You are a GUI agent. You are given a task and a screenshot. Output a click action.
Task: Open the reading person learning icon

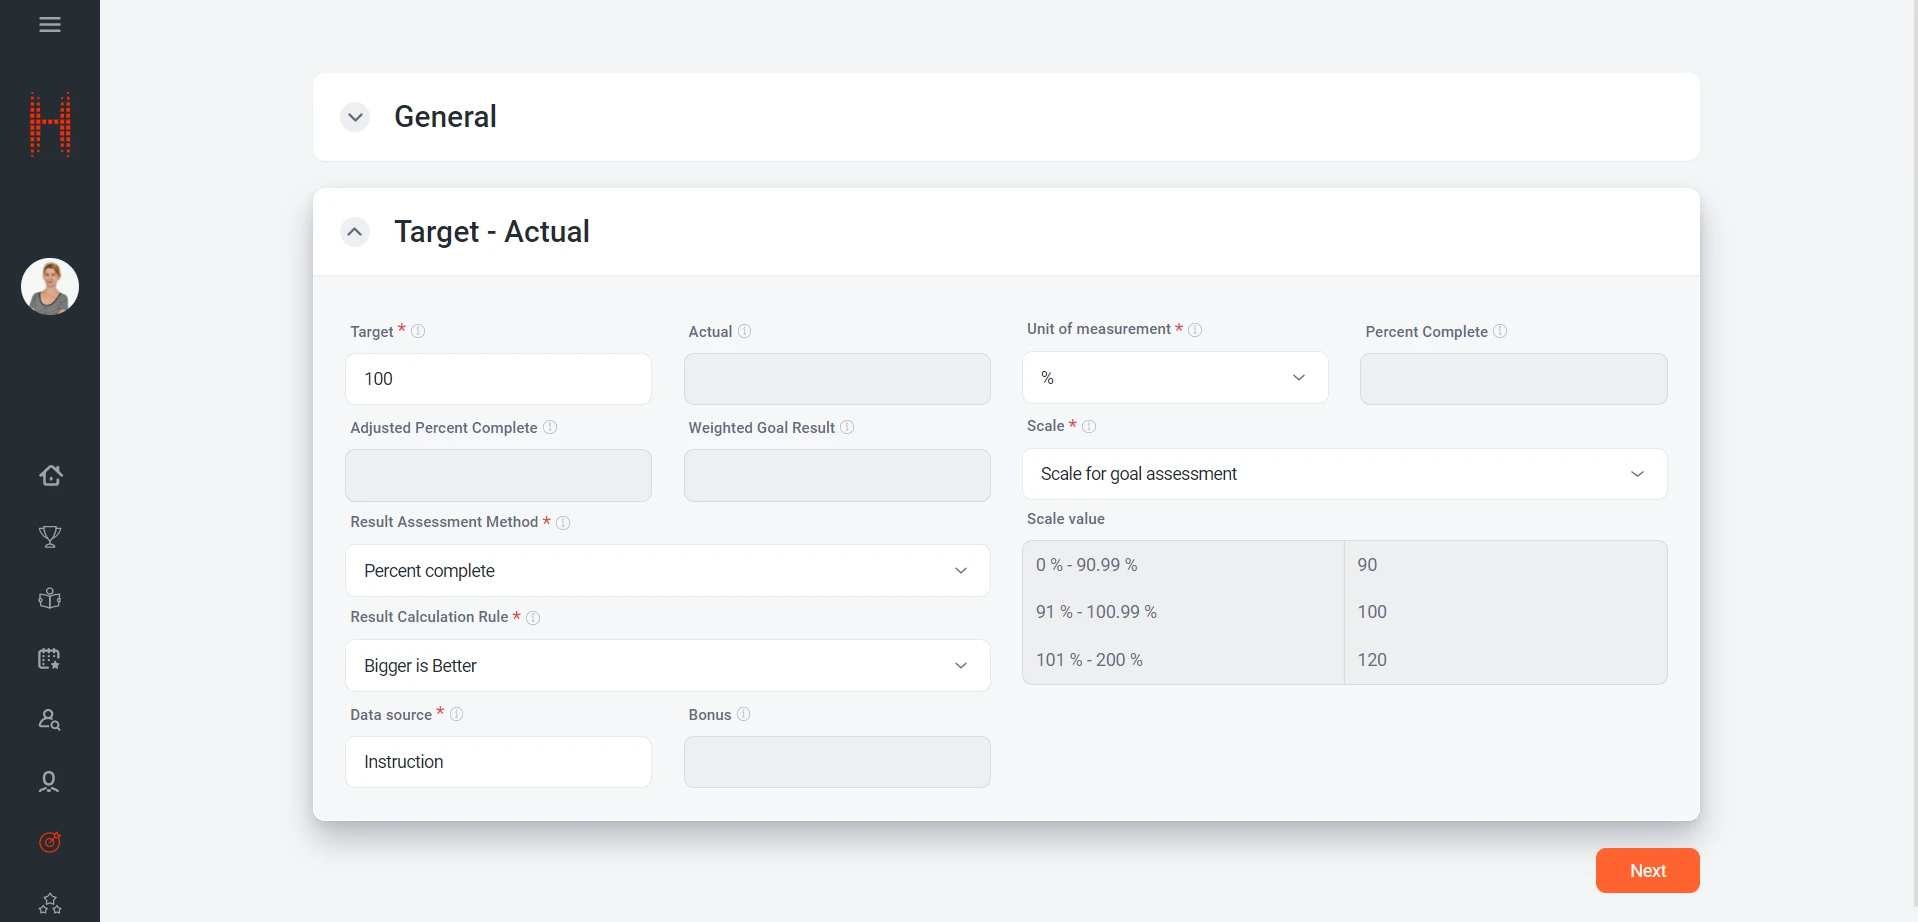click(x=50, y=598)
